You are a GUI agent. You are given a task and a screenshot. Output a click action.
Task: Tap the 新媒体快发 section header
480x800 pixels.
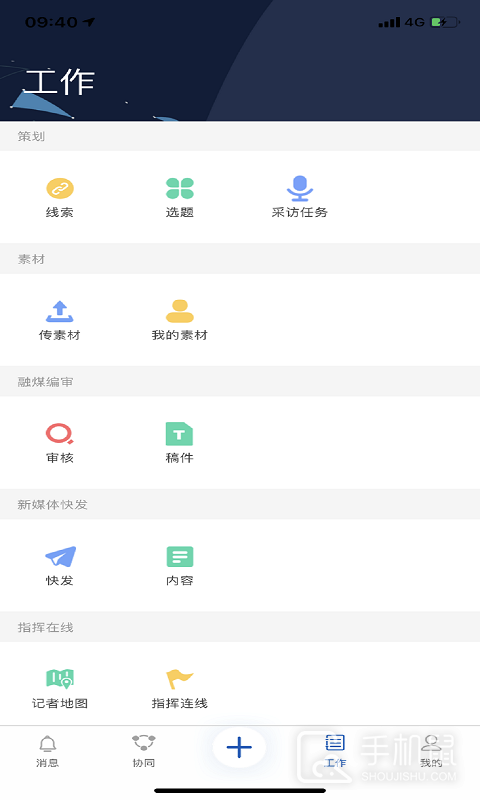[53, 505]
